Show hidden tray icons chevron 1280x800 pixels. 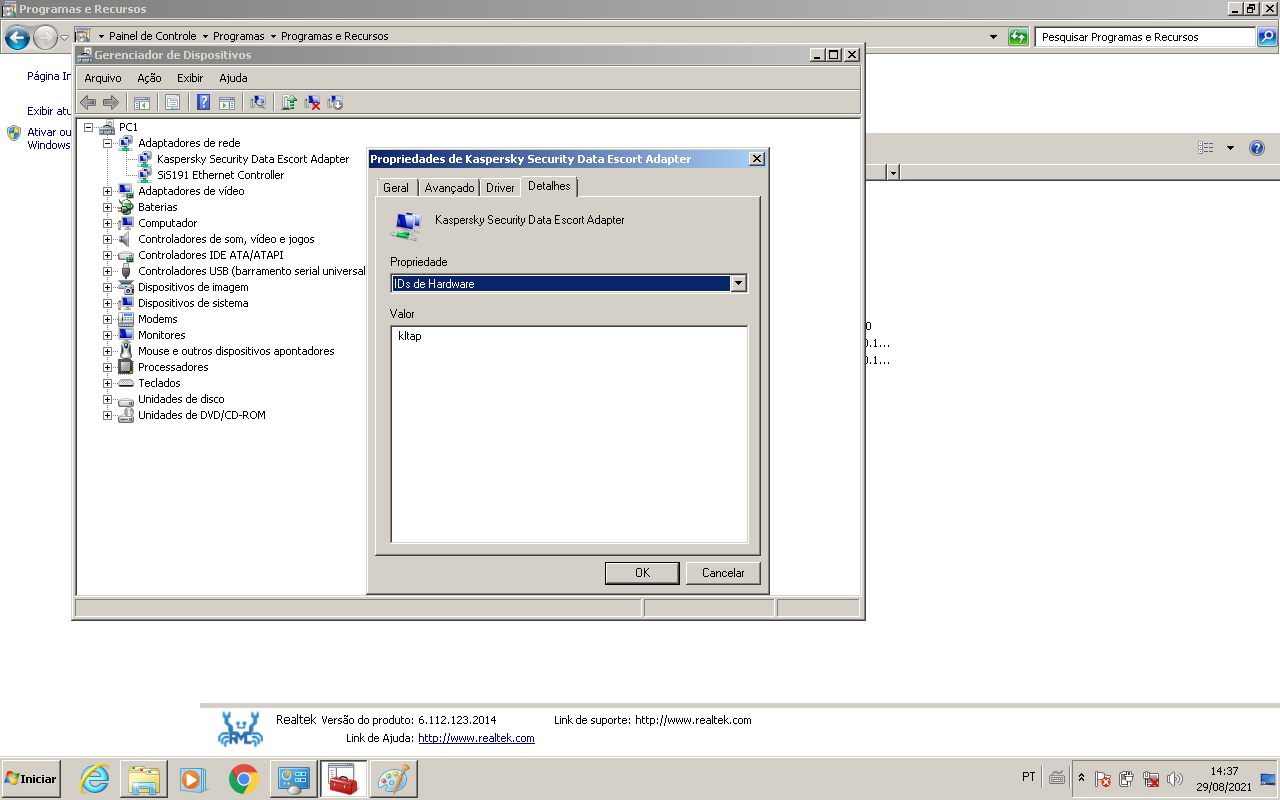(1081, 778)
